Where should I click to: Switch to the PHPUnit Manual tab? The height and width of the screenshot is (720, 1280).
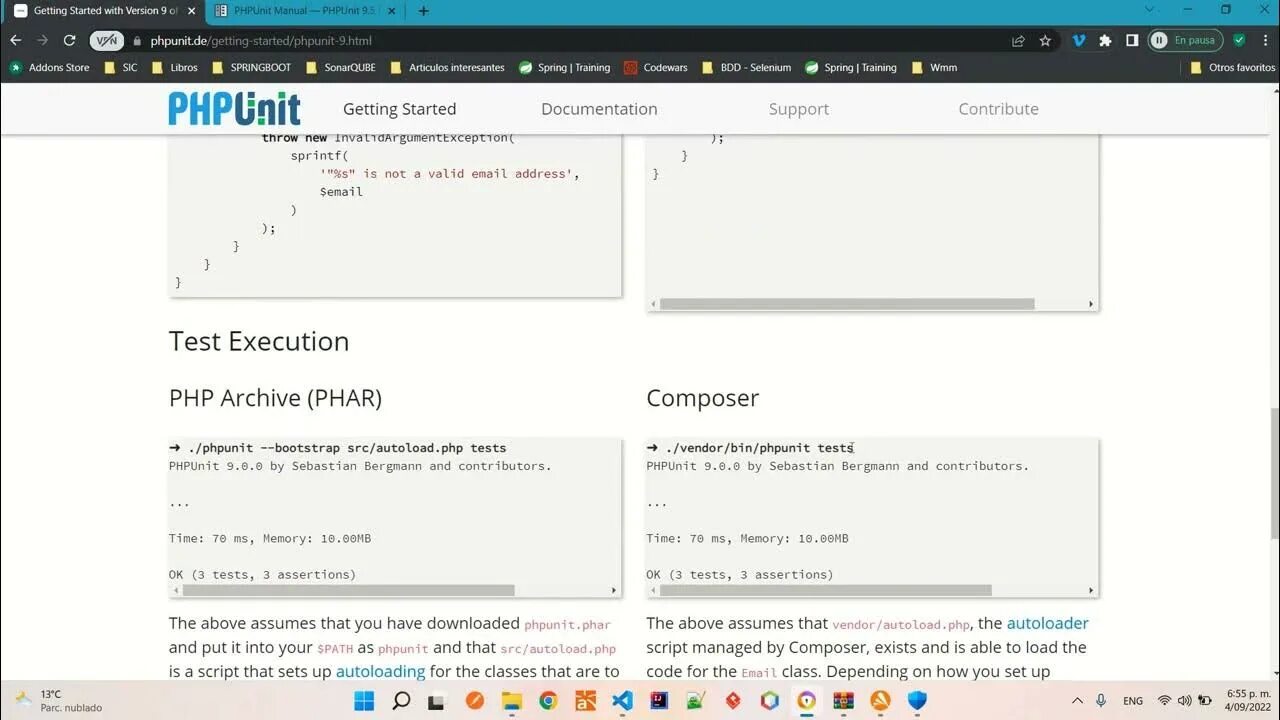click(304, 11)
